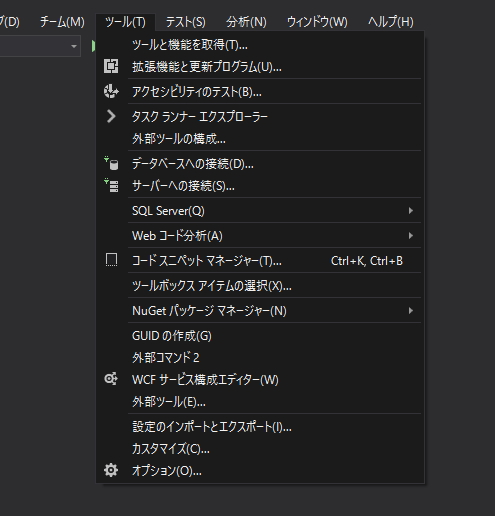Screen dimensions: 495x516
Task: Open the テスト(S) menu
Action: click(186, 22)
